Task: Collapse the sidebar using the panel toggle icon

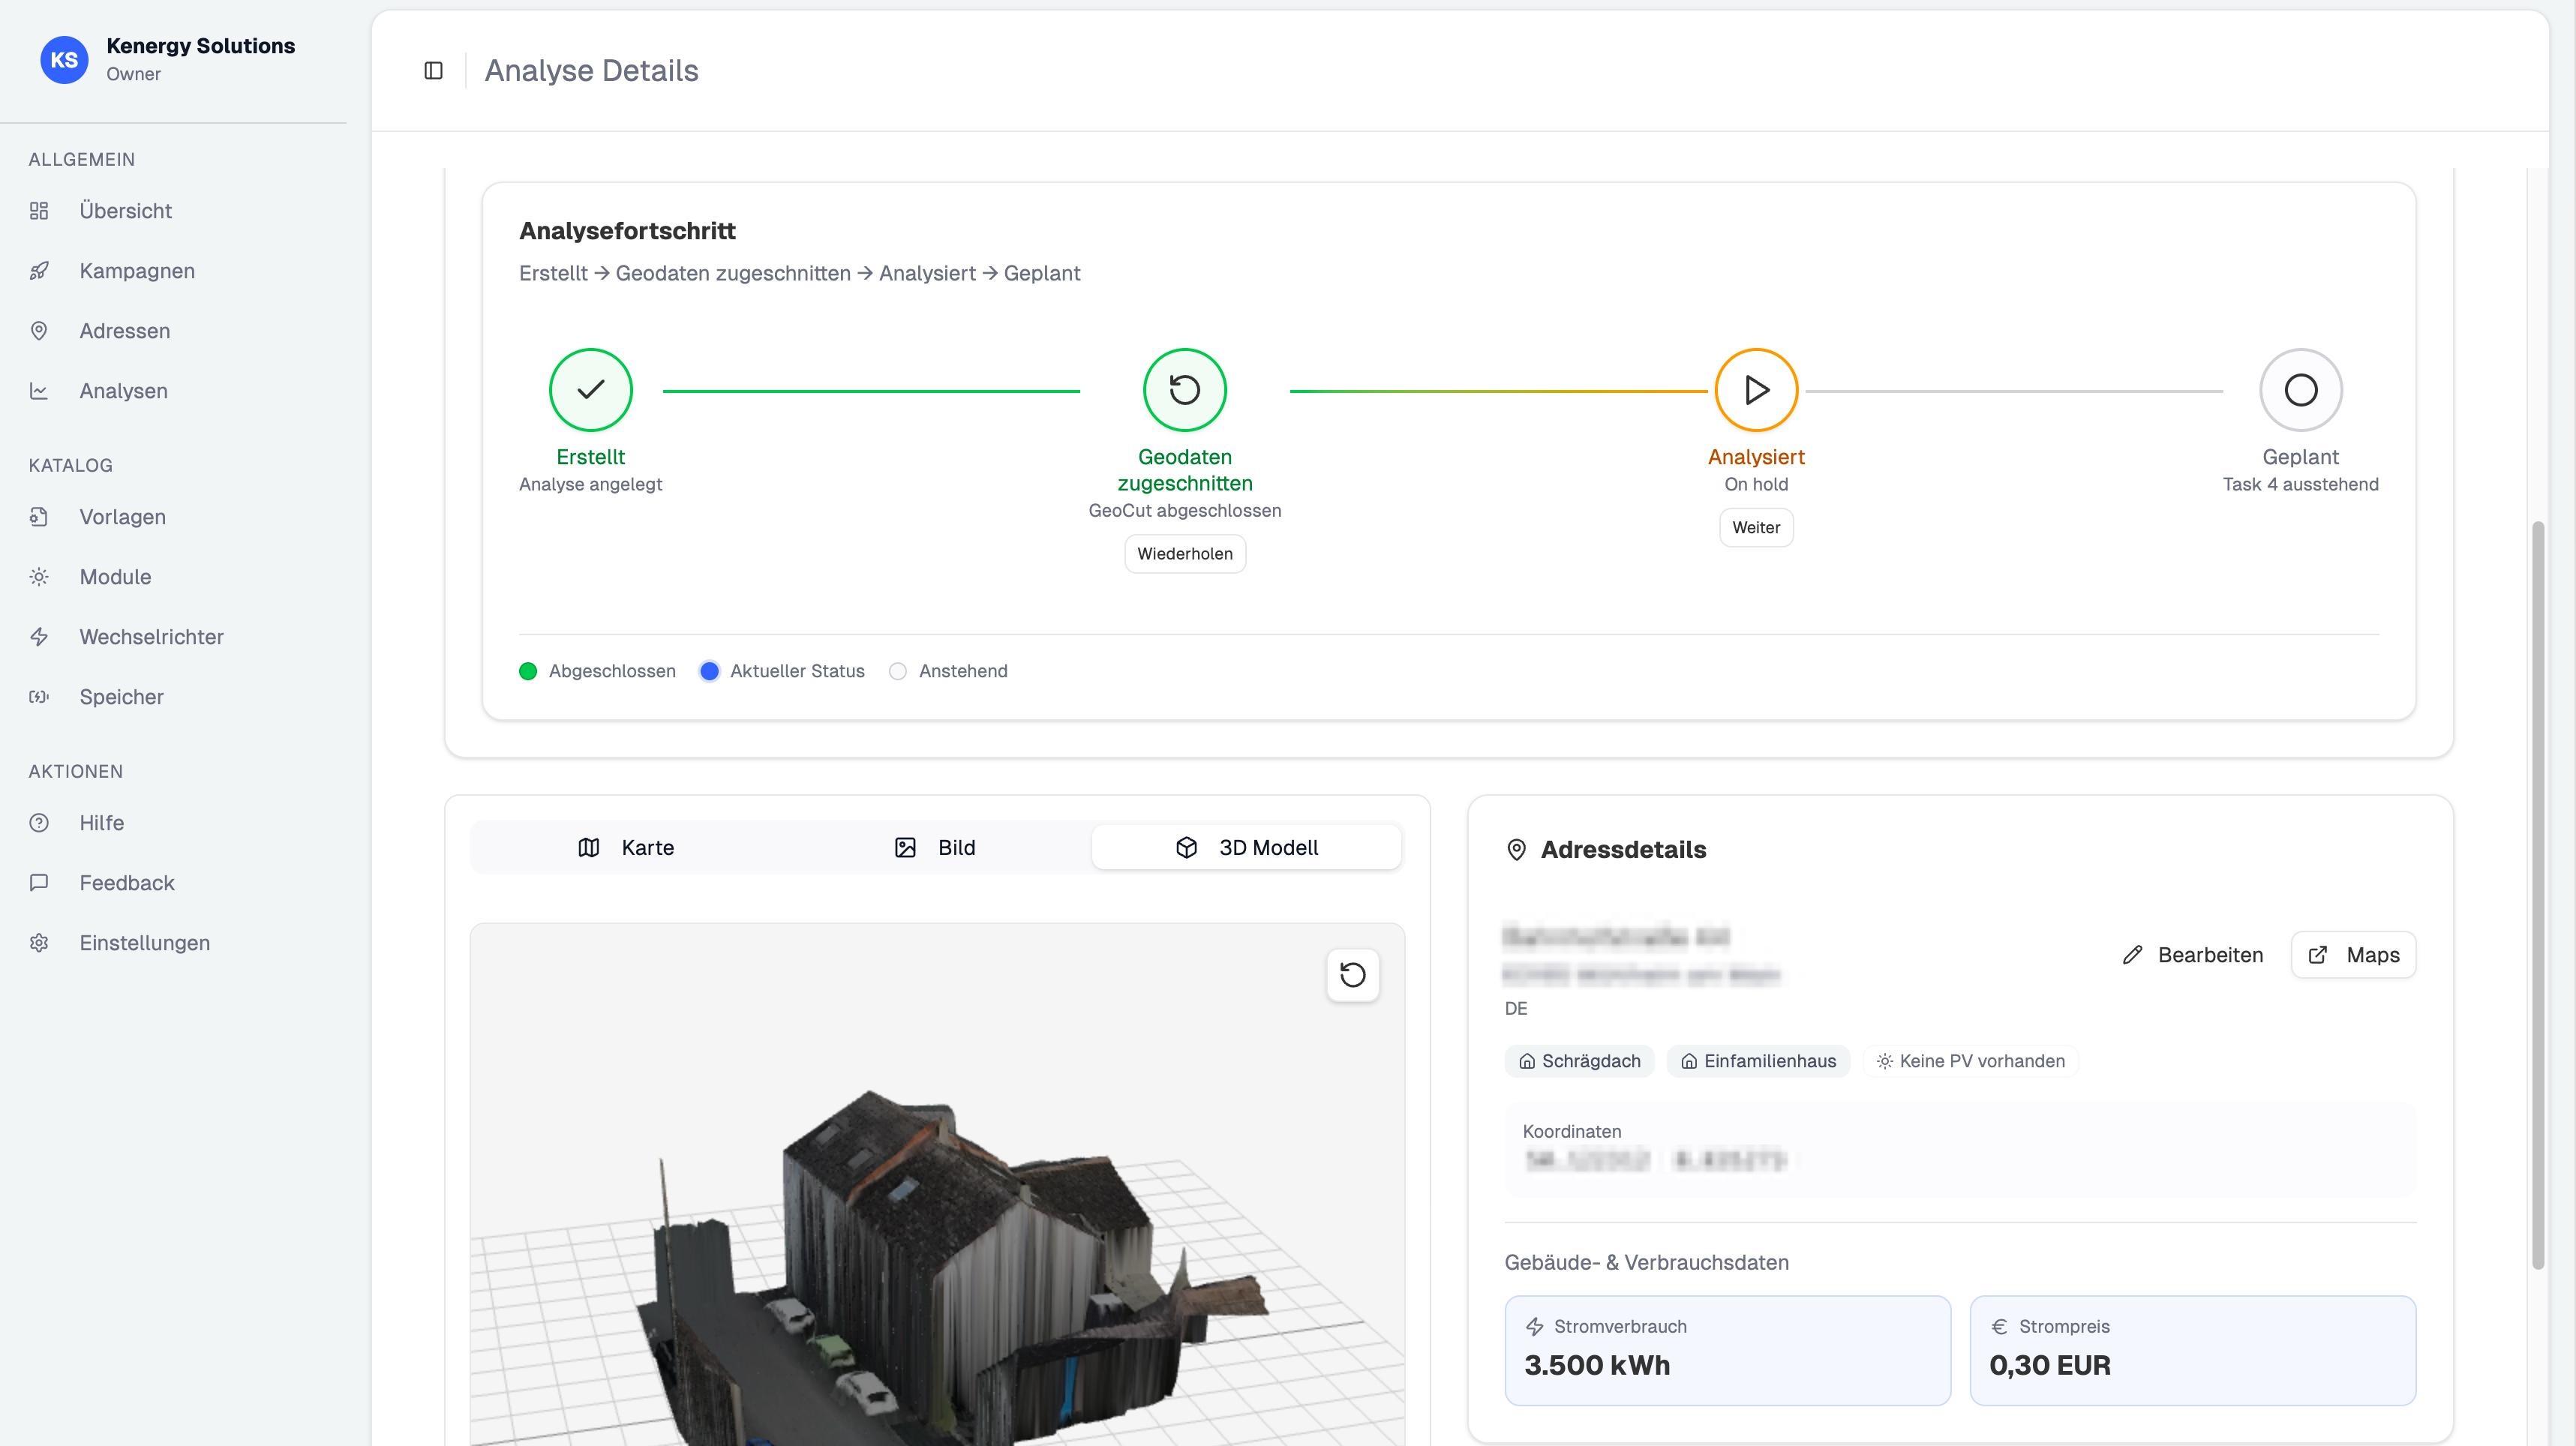Action: [434, 70]
